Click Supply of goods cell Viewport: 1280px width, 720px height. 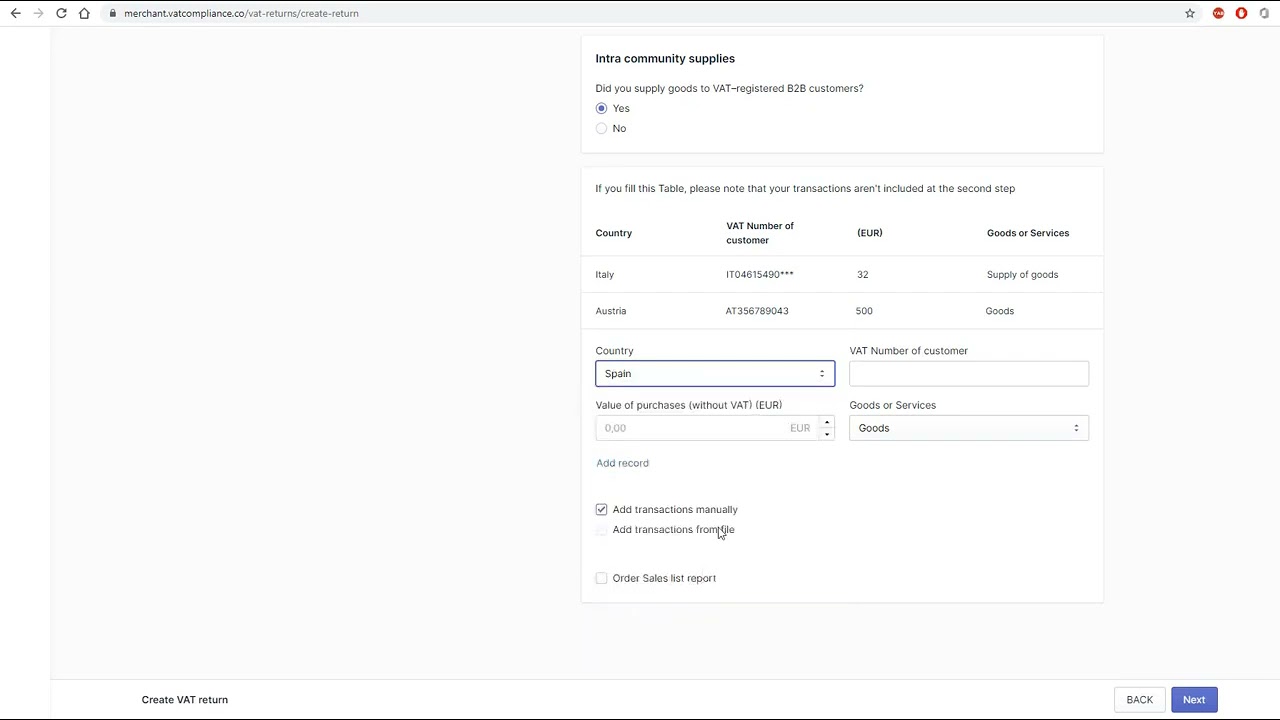pos(1022,274)
